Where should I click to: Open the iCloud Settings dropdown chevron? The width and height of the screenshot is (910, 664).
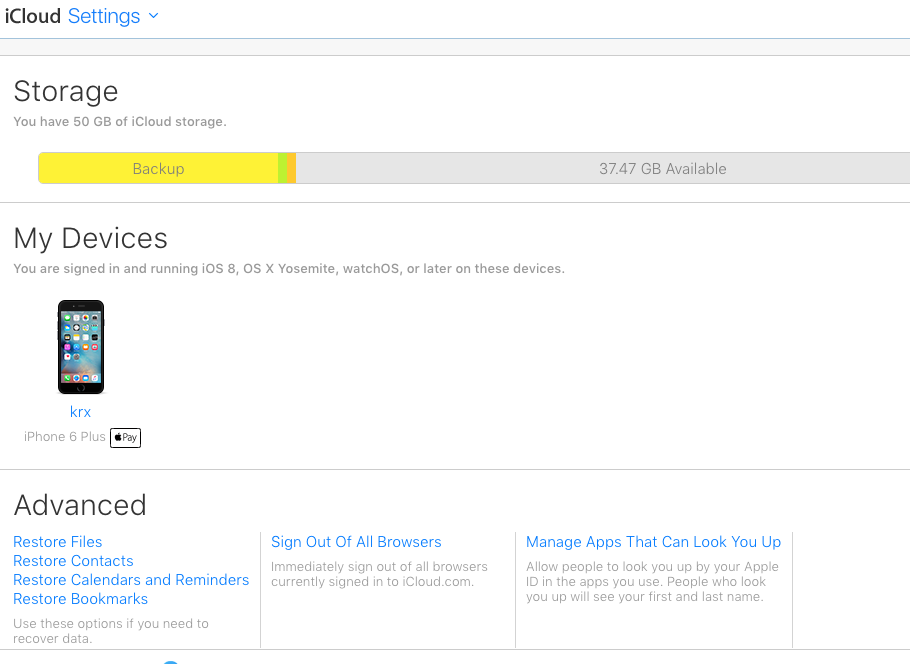[x=153, y=16]
